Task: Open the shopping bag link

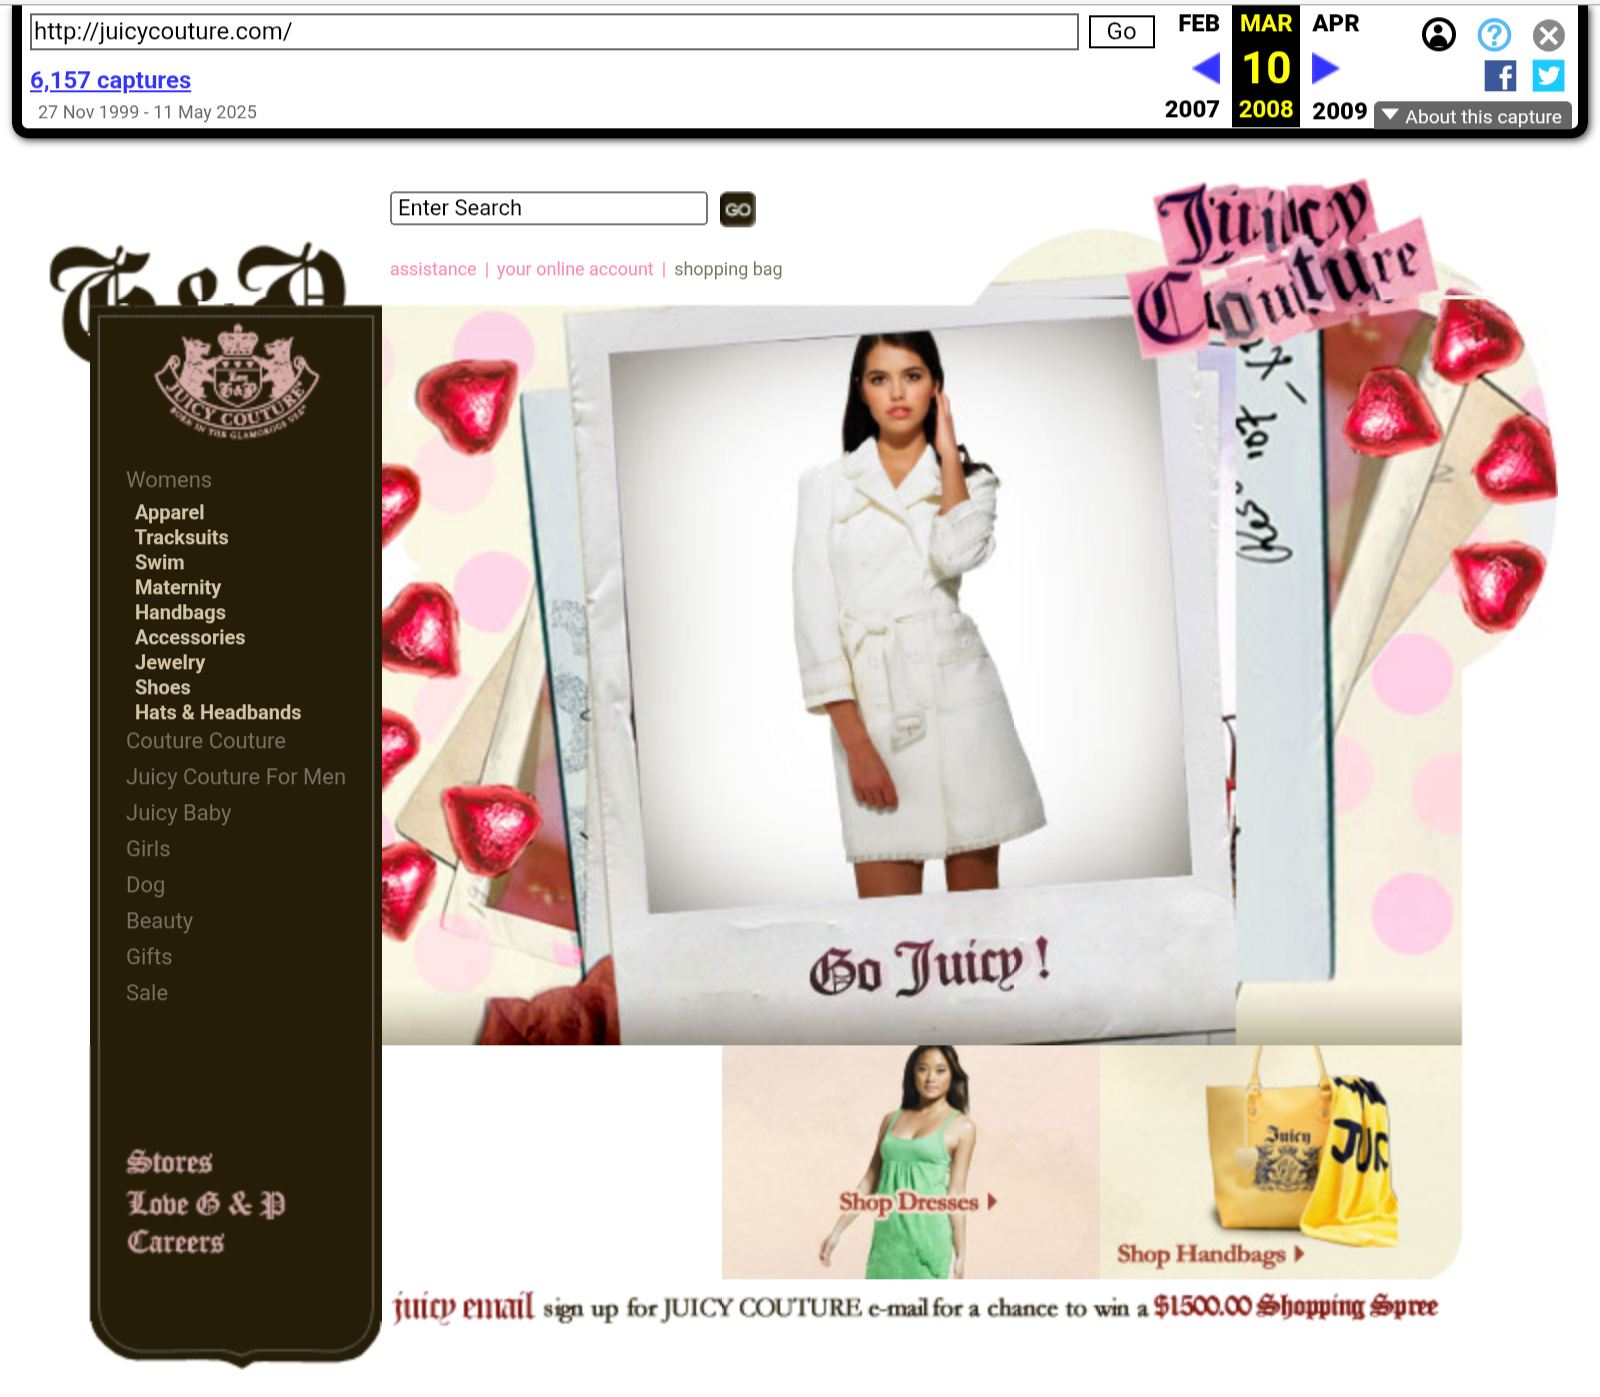Action: tap(728, 269)
